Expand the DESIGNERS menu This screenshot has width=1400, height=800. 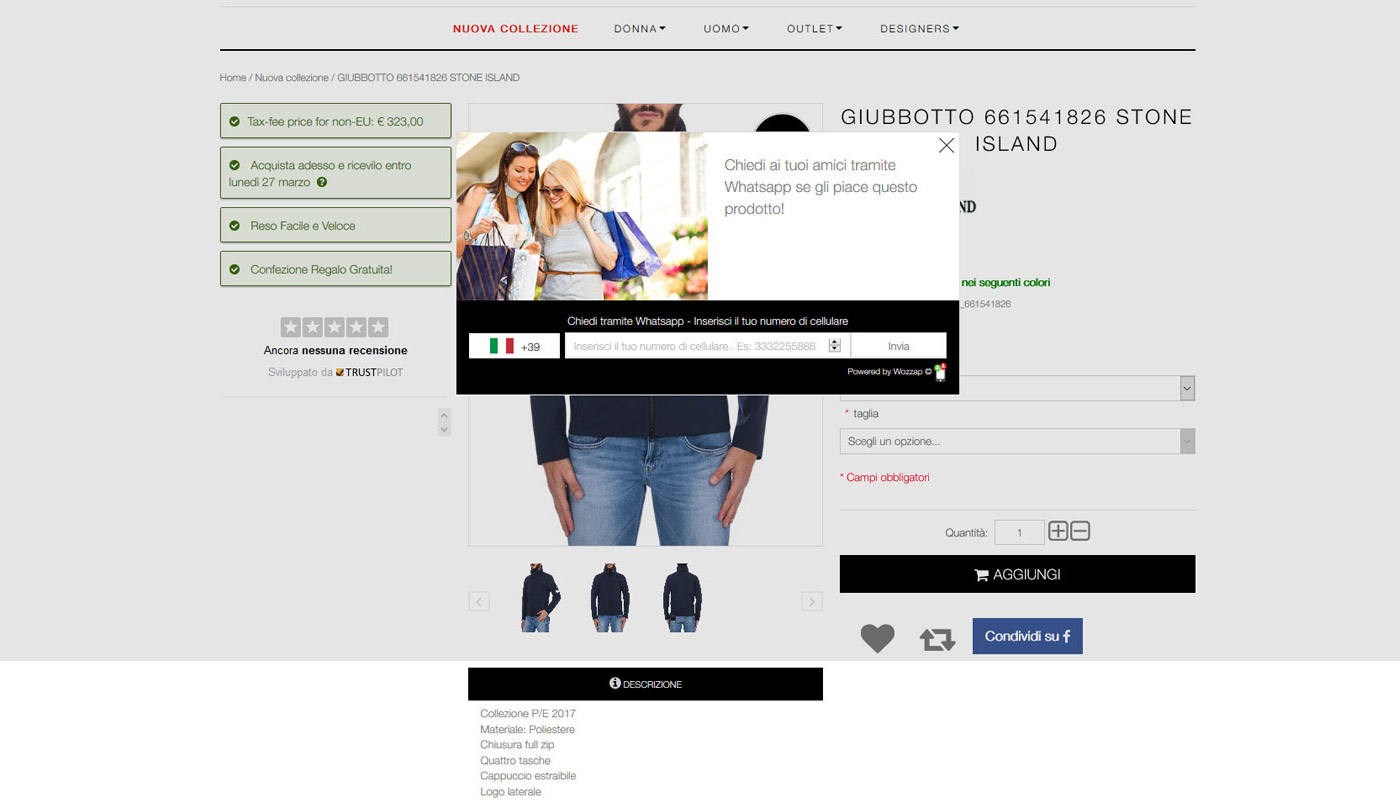pyautogui.click(x=920, y=29)
